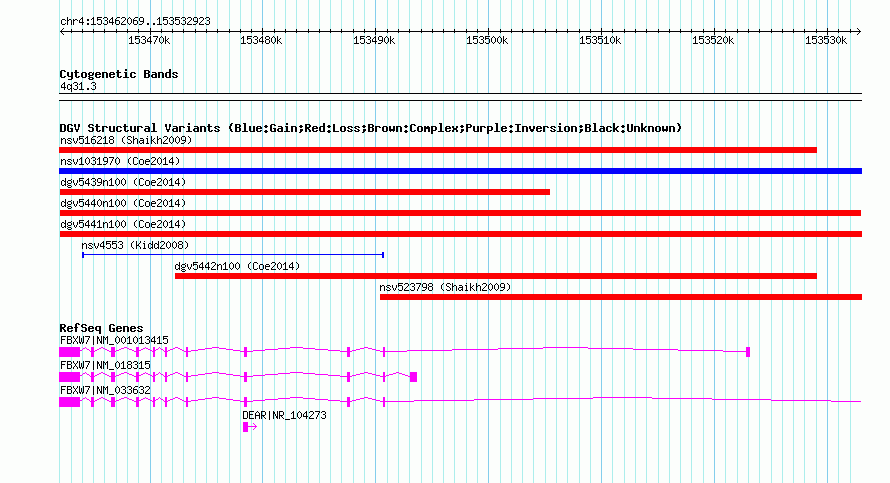Click the 153490k ruler label
The height and width of the screenshot is (483, 890).
coord(374,40)
